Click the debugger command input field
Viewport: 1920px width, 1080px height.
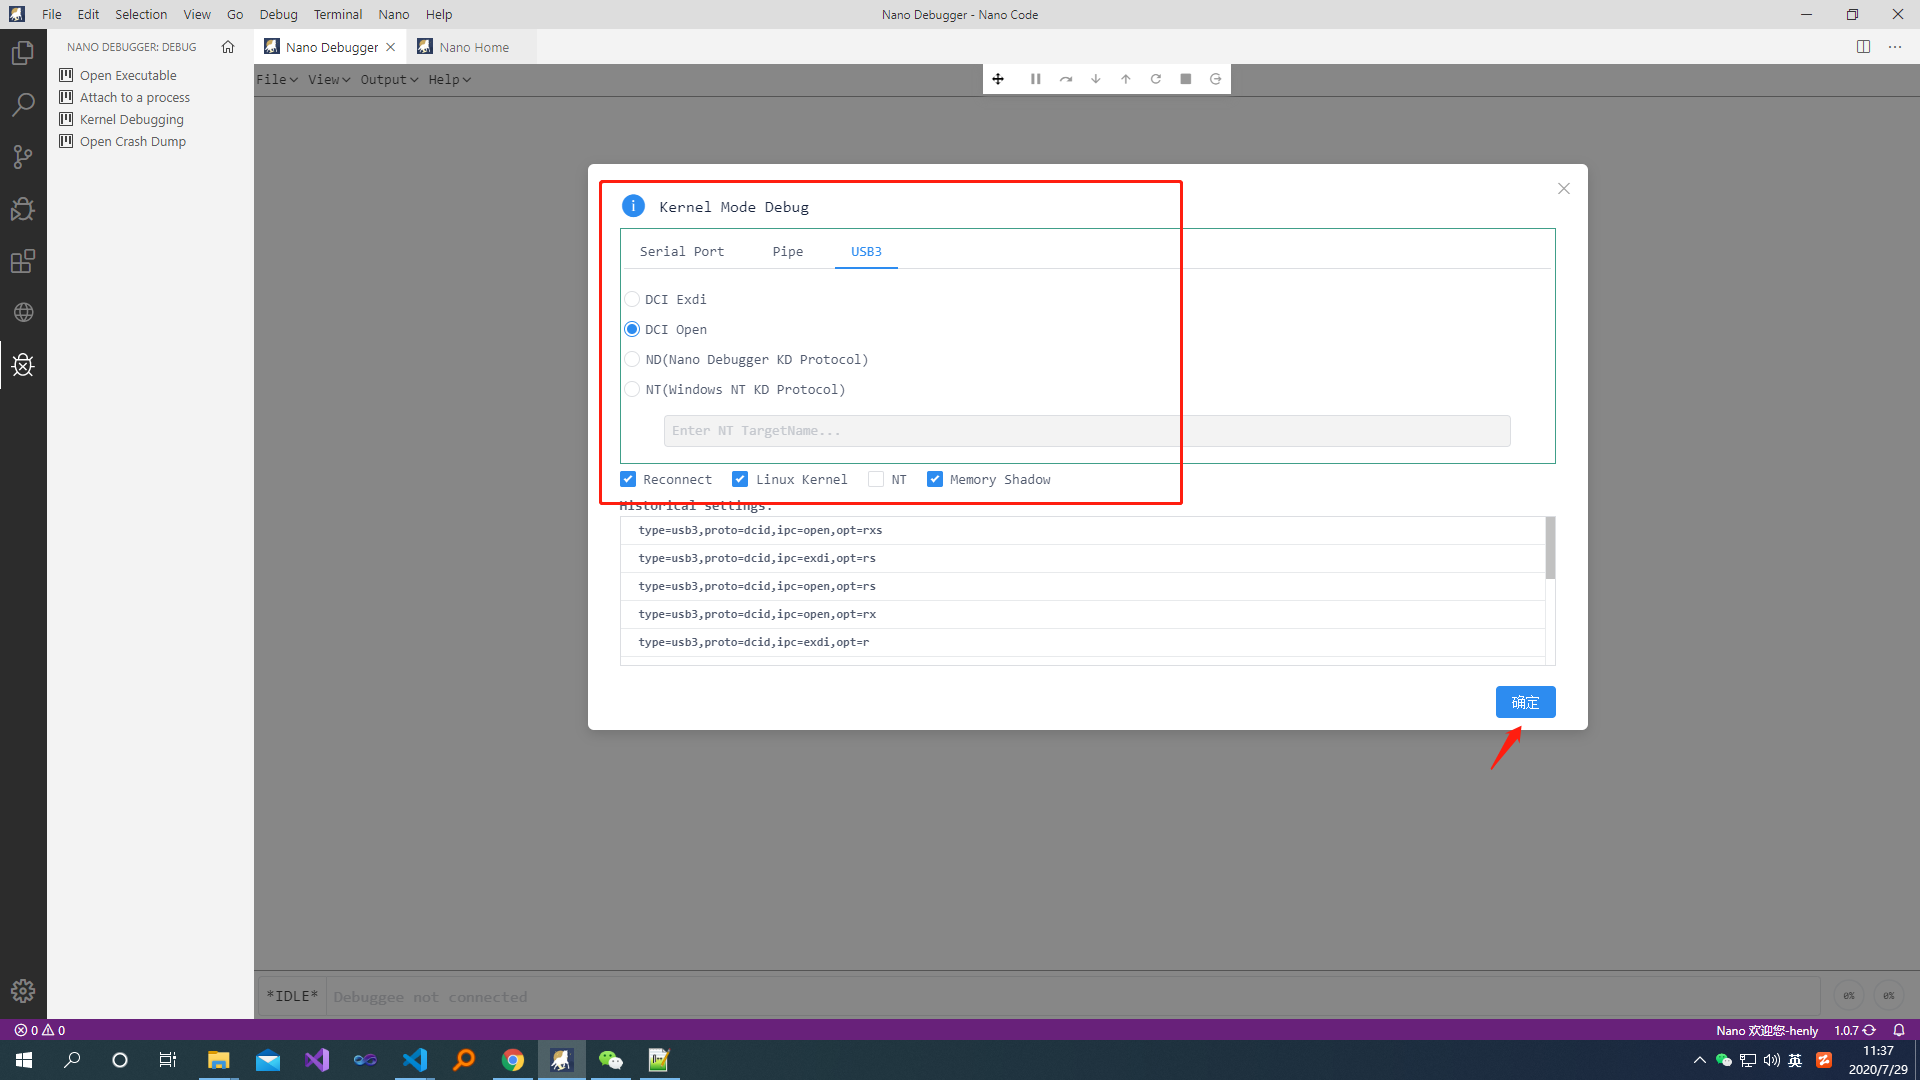tap(1072, 997)
